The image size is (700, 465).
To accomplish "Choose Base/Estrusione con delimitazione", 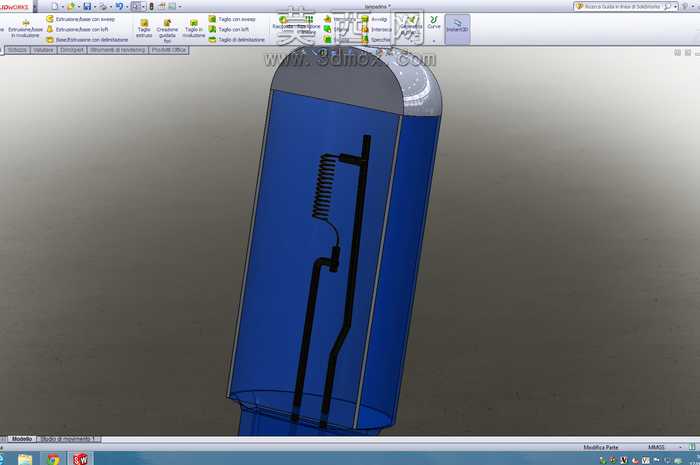I will [x=87, y=40].
